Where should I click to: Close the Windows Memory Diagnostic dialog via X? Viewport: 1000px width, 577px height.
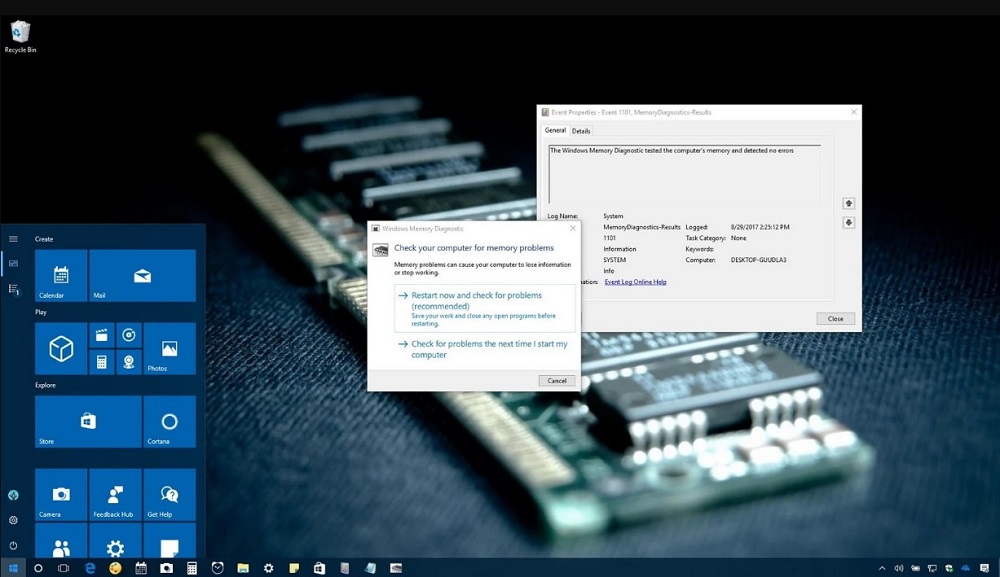pos(573,228)
